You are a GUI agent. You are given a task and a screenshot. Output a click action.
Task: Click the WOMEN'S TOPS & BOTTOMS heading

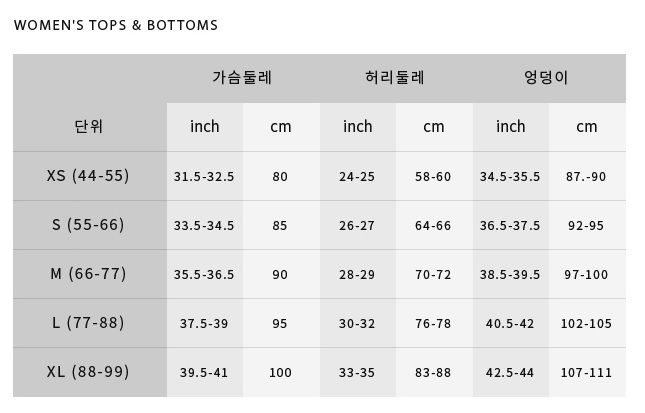pos(115,25)
